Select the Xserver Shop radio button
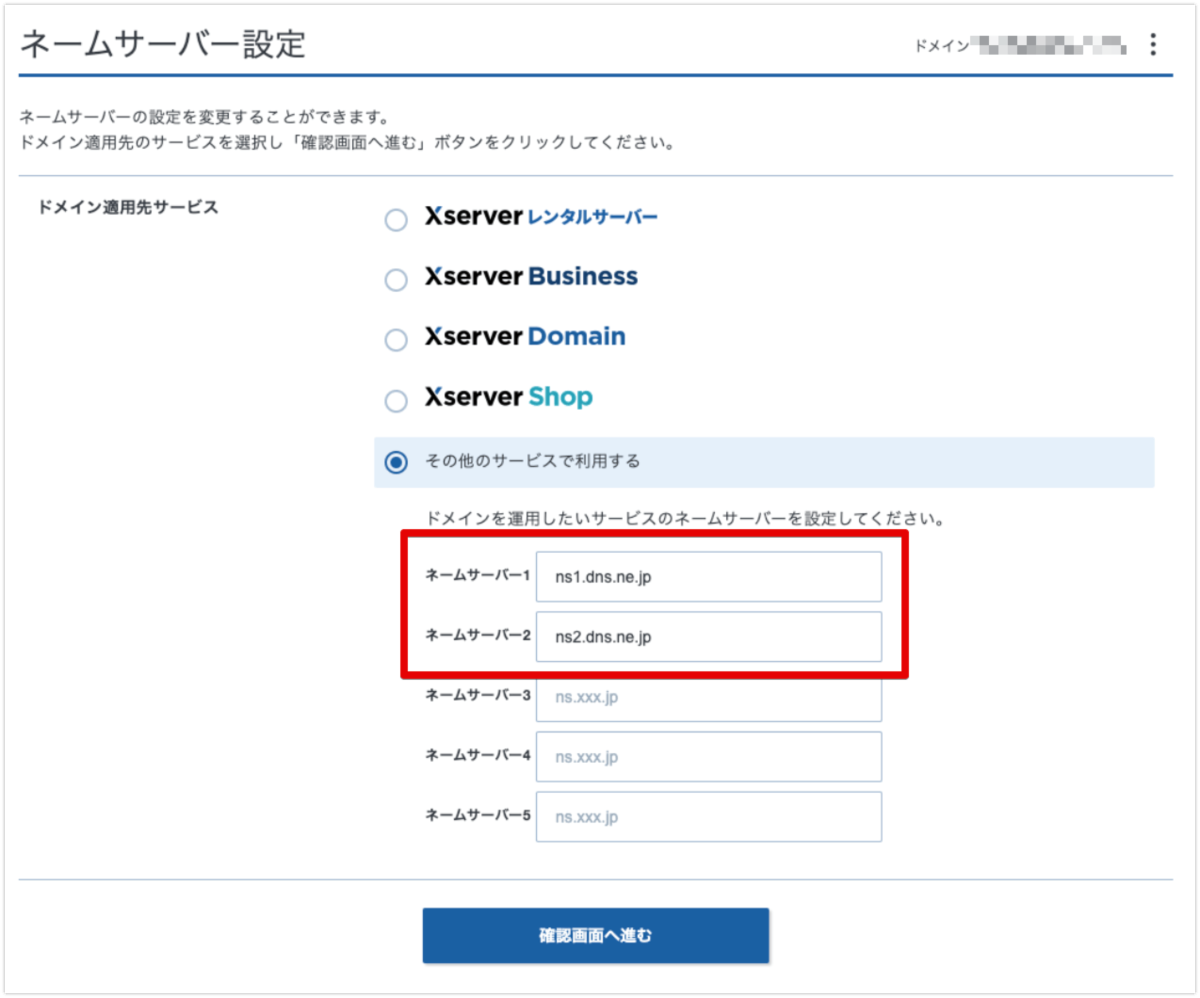This screenshot has width=1200, height=998. pyautogui.click(x=395, y=400)
